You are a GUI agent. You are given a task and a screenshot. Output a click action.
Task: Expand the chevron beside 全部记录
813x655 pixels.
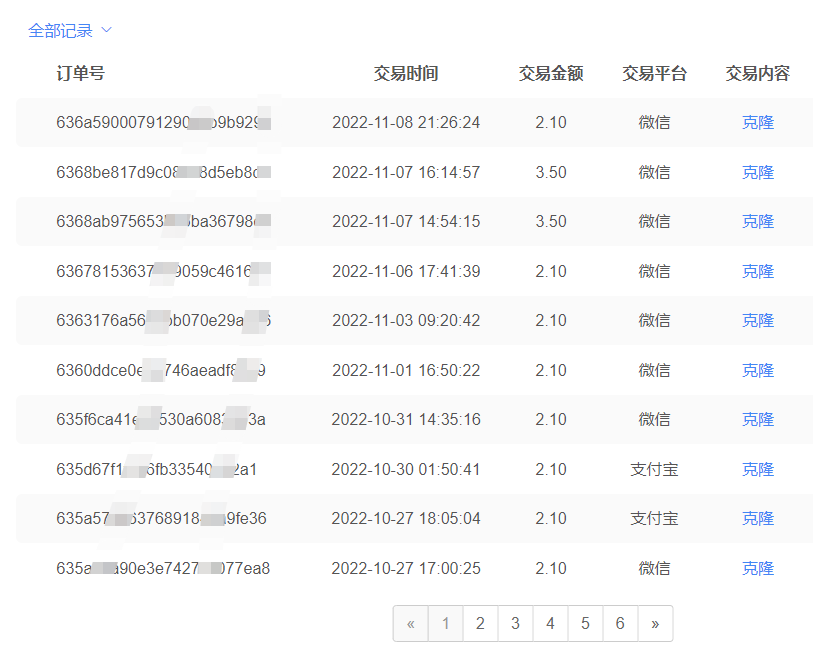tap(108, 30)
